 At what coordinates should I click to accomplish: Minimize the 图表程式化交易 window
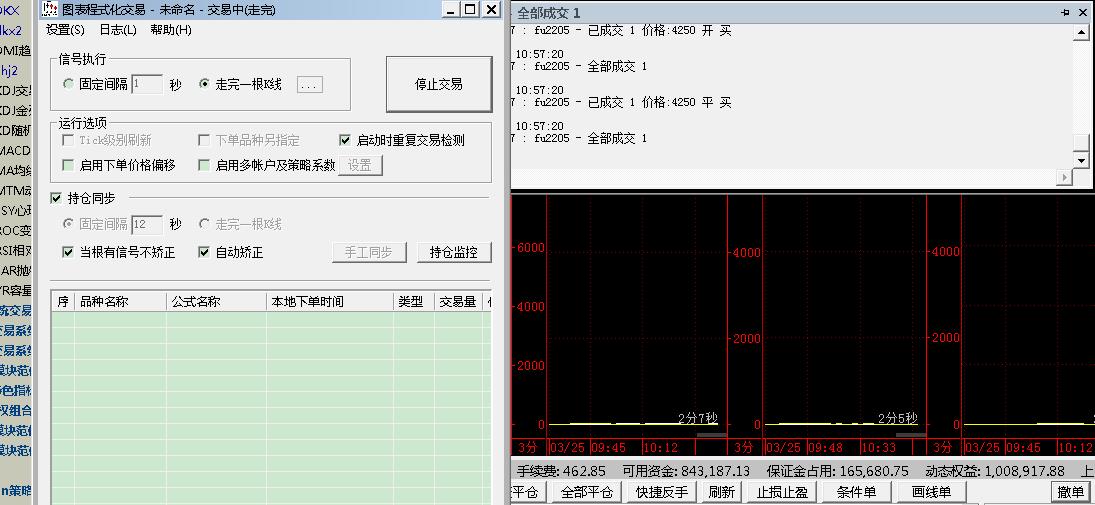pyautogui.click(x=450, y=9)
